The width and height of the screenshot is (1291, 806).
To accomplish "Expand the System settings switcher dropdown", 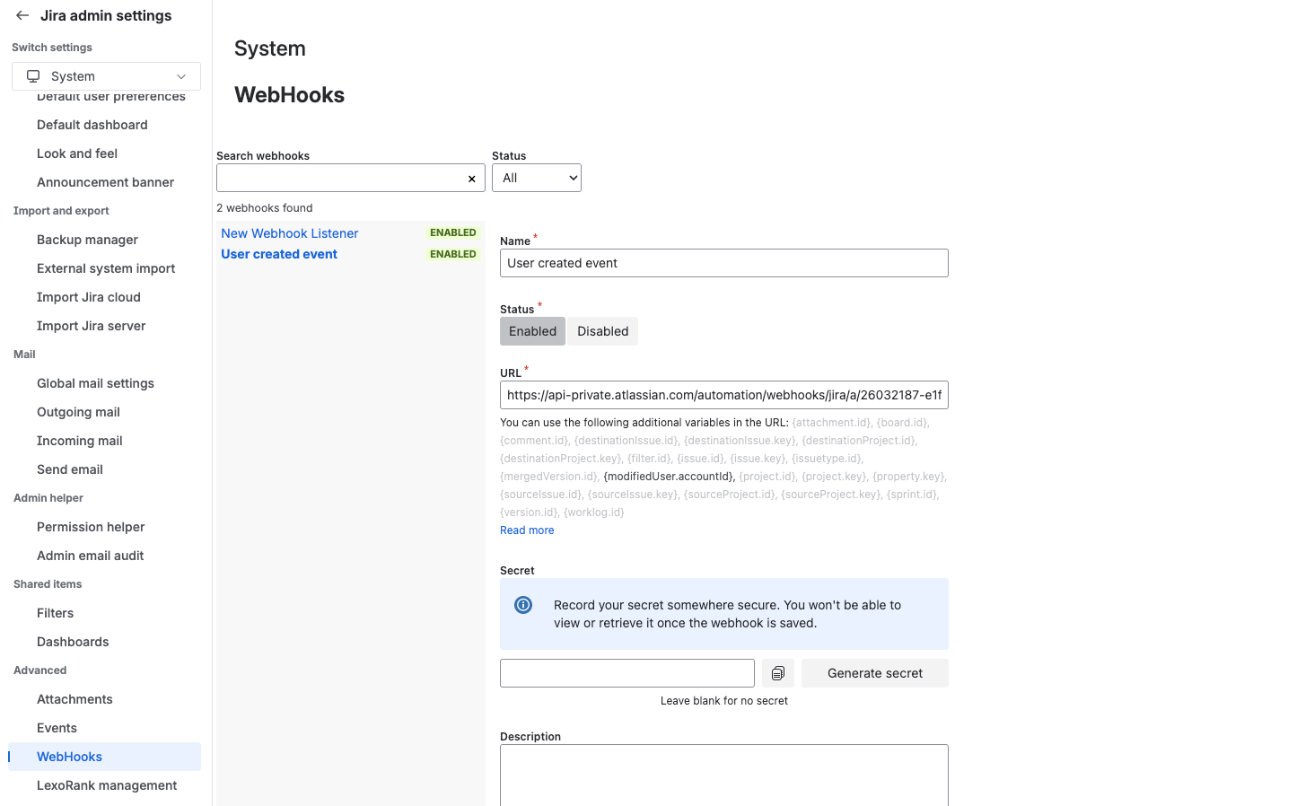I will (x=180, y=75).
